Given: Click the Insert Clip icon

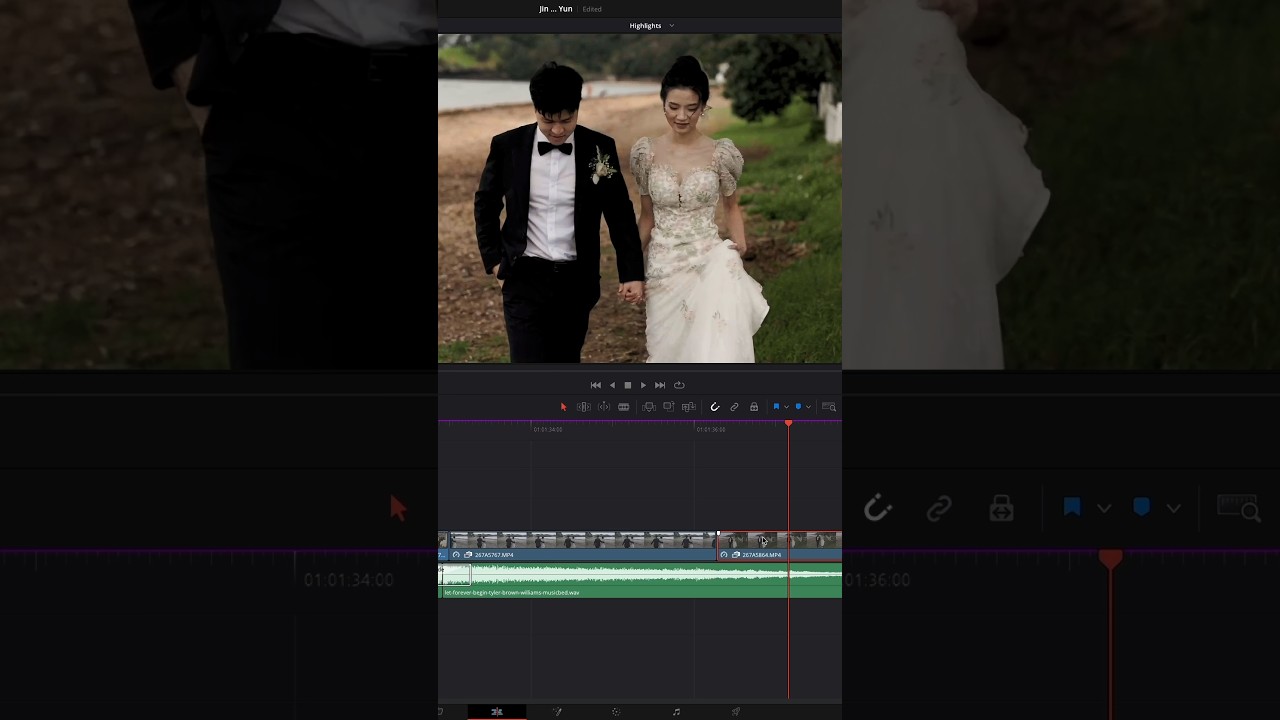Looking at the screenshot, I should (x=649, y=407).
